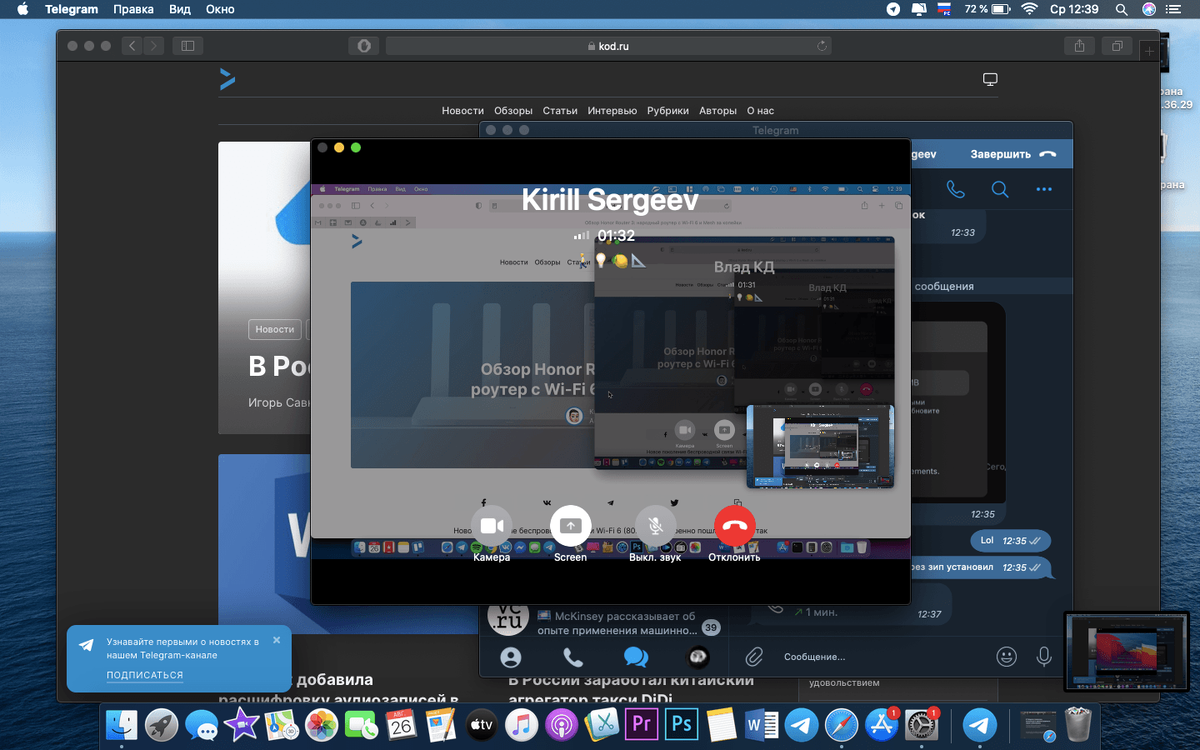
Task: Close the Telegram channel subscription banner
Action: (277, 640)
